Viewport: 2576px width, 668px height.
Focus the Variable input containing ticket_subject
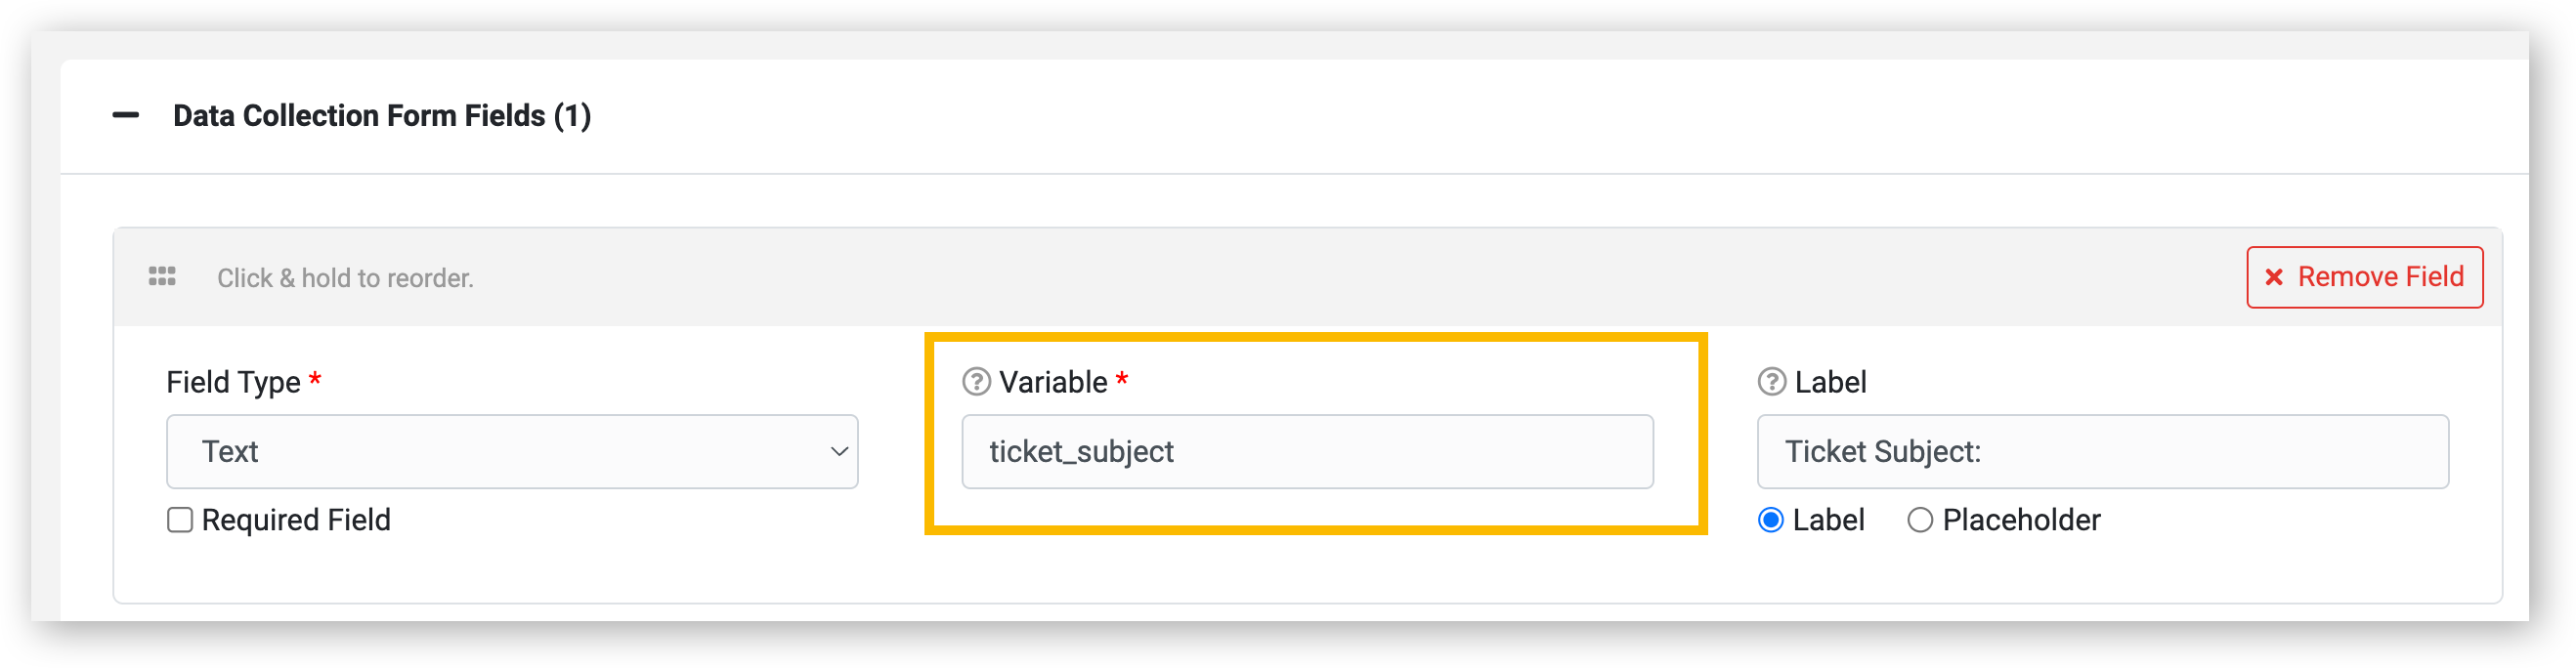(1306, 452)
